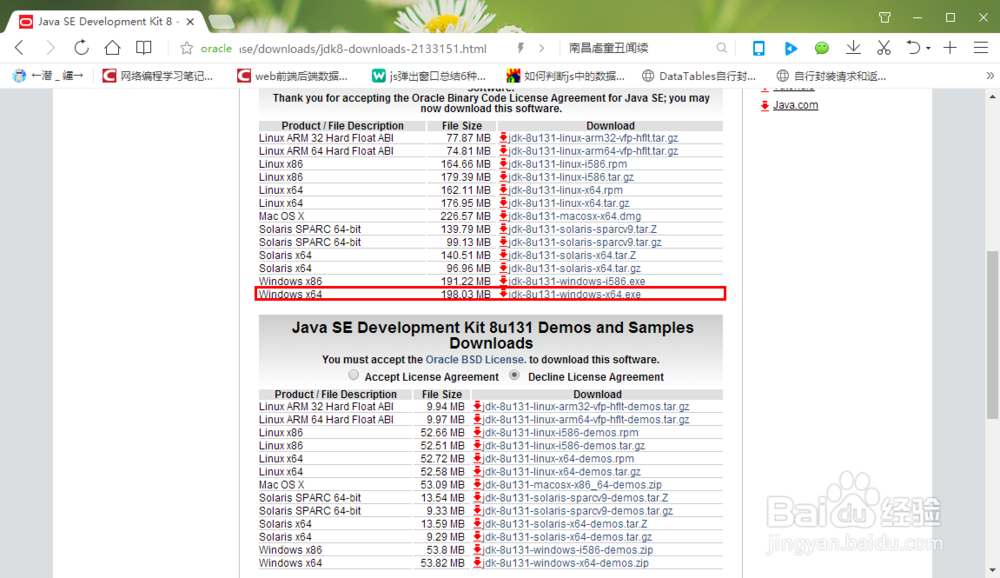Viewport: 1000px width, 578px height.
Task: Click the undo closed tab icon
Action: (x=913, y=48)
